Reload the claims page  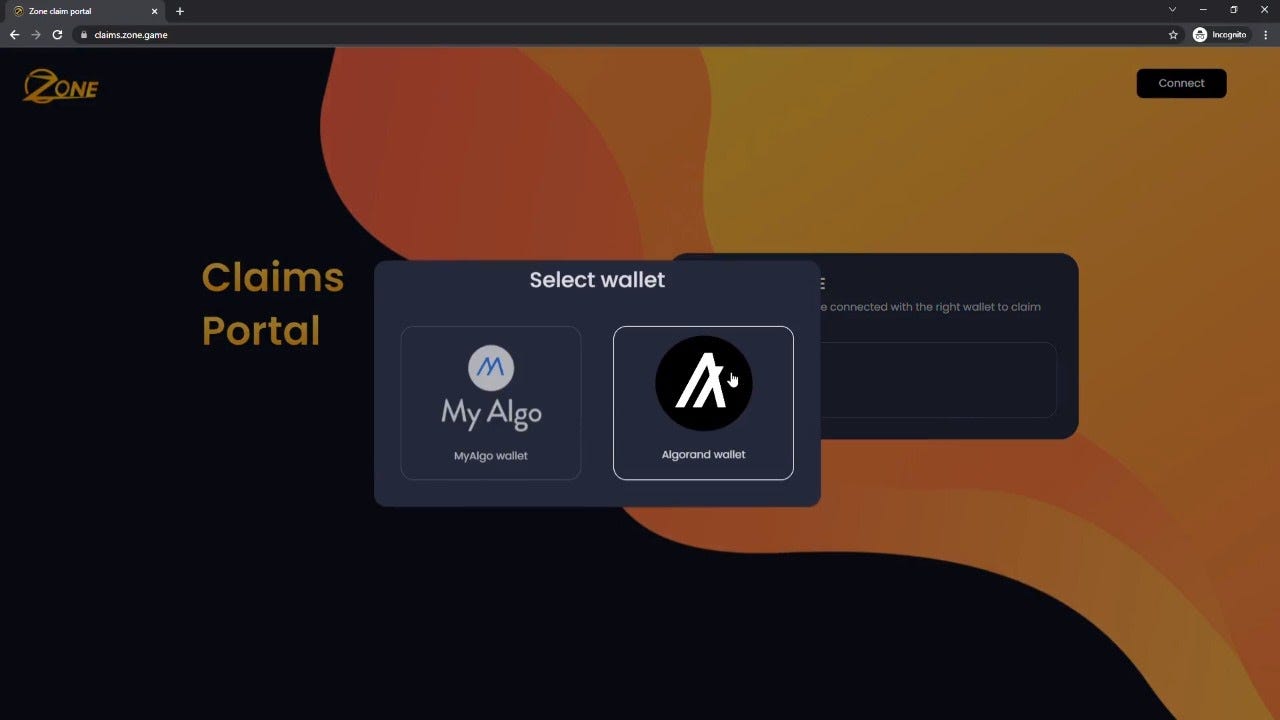click(58, 34)
